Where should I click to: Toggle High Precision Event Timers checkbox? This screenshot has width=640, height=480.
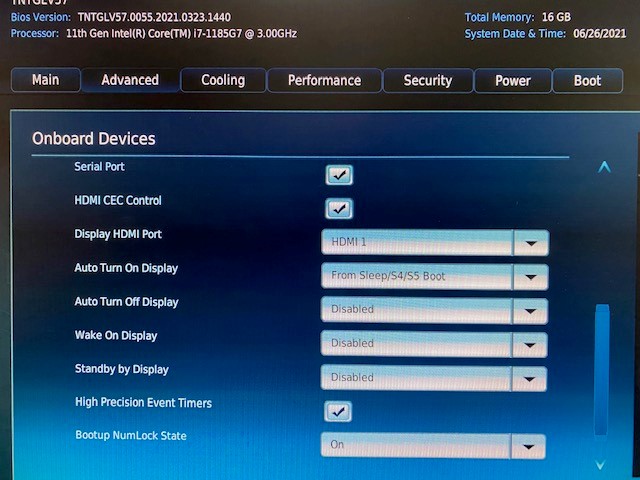coord(339,411)
